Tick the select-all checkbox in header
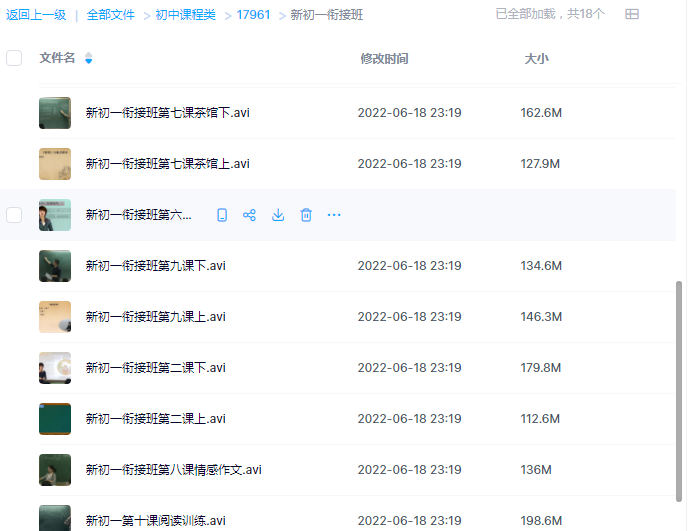 [14, 58]
